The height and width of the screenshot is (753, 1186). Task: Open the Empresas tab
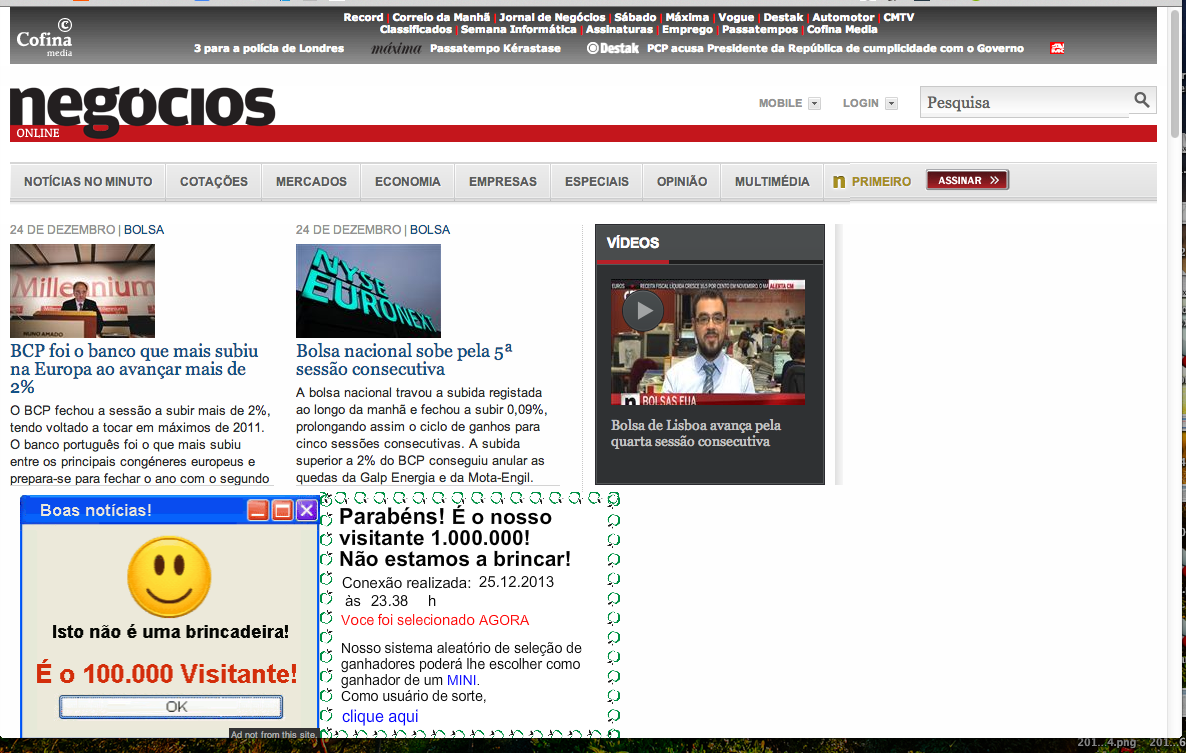tap(503, 181)
